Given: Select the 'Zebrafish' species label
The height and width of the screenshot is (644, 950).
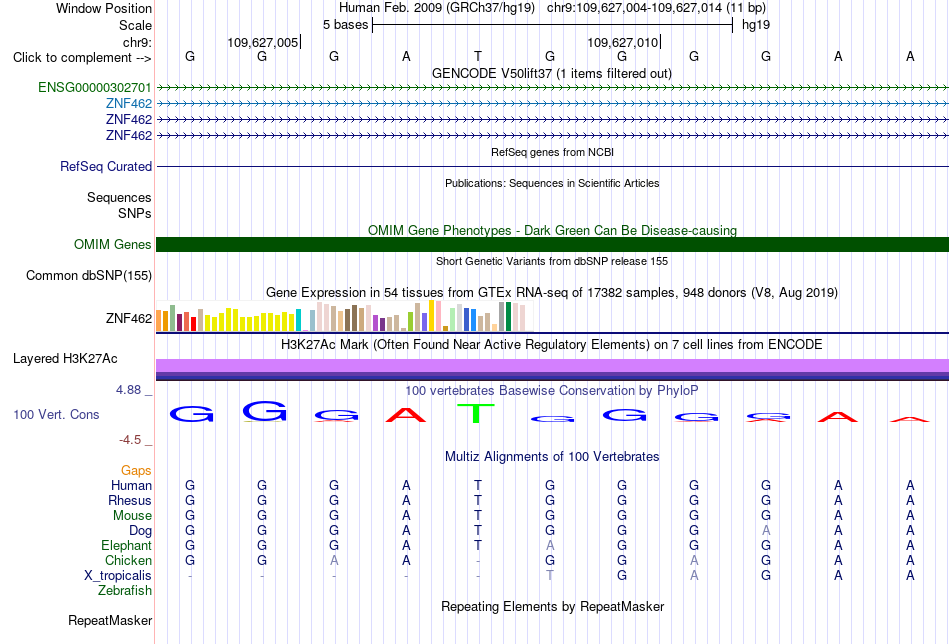Looking at the screenshot, I should (x=125, y=591).
